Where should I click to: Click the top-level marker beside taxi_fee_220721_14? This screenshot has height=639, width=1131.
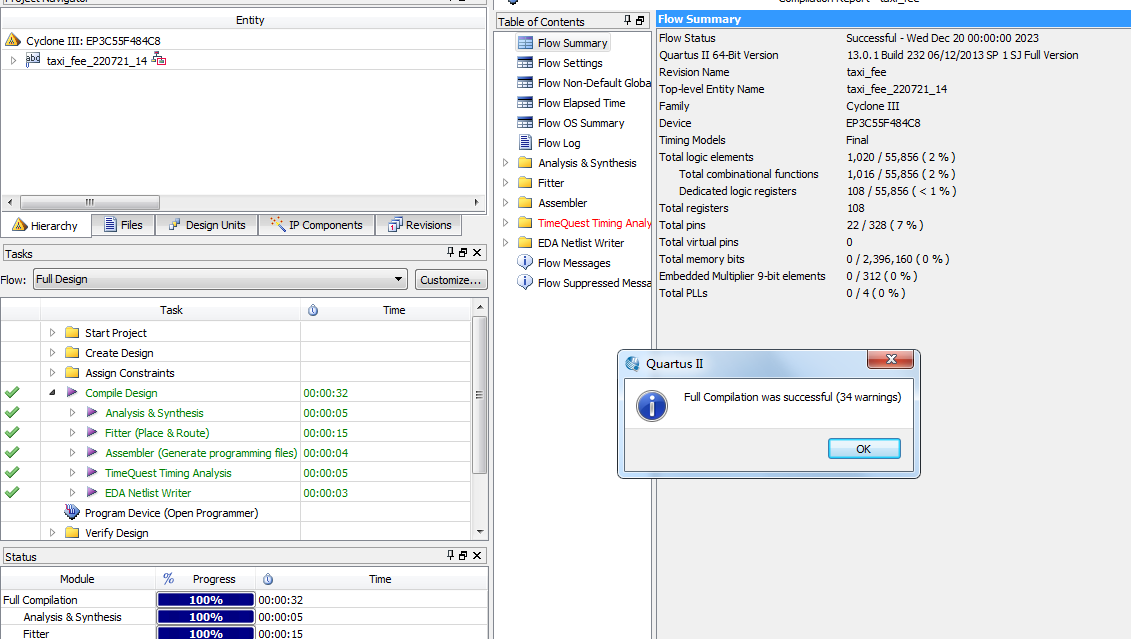click(159, 60)
